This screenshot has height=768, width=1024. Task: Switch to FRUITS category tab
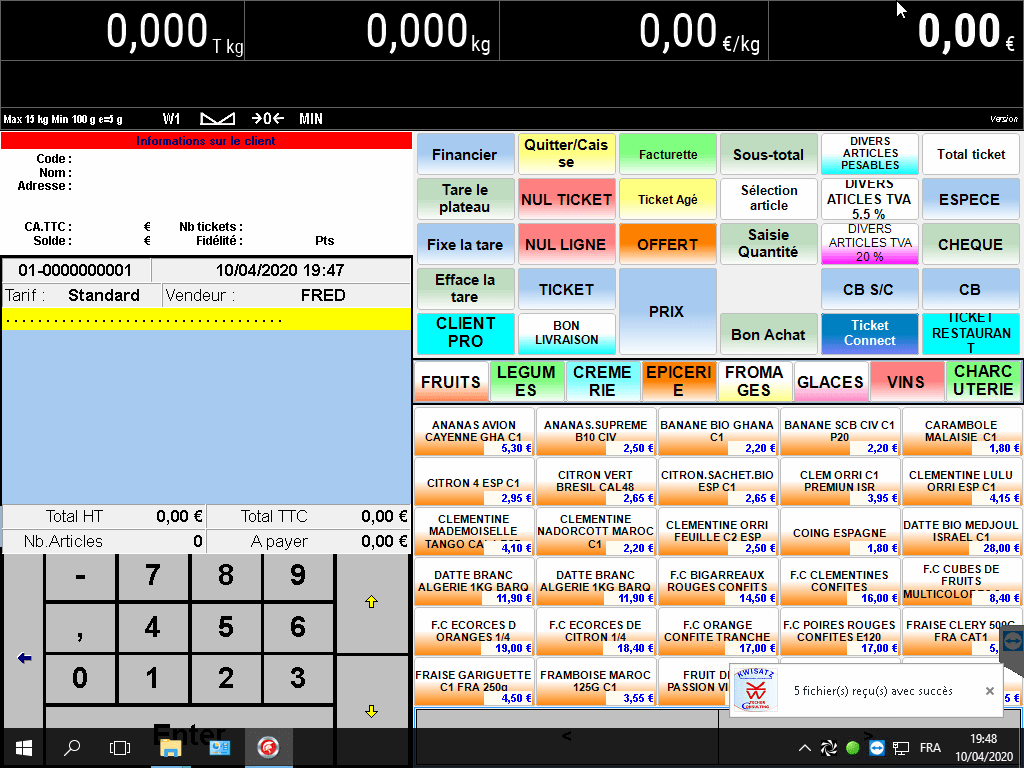click(451, 381)
